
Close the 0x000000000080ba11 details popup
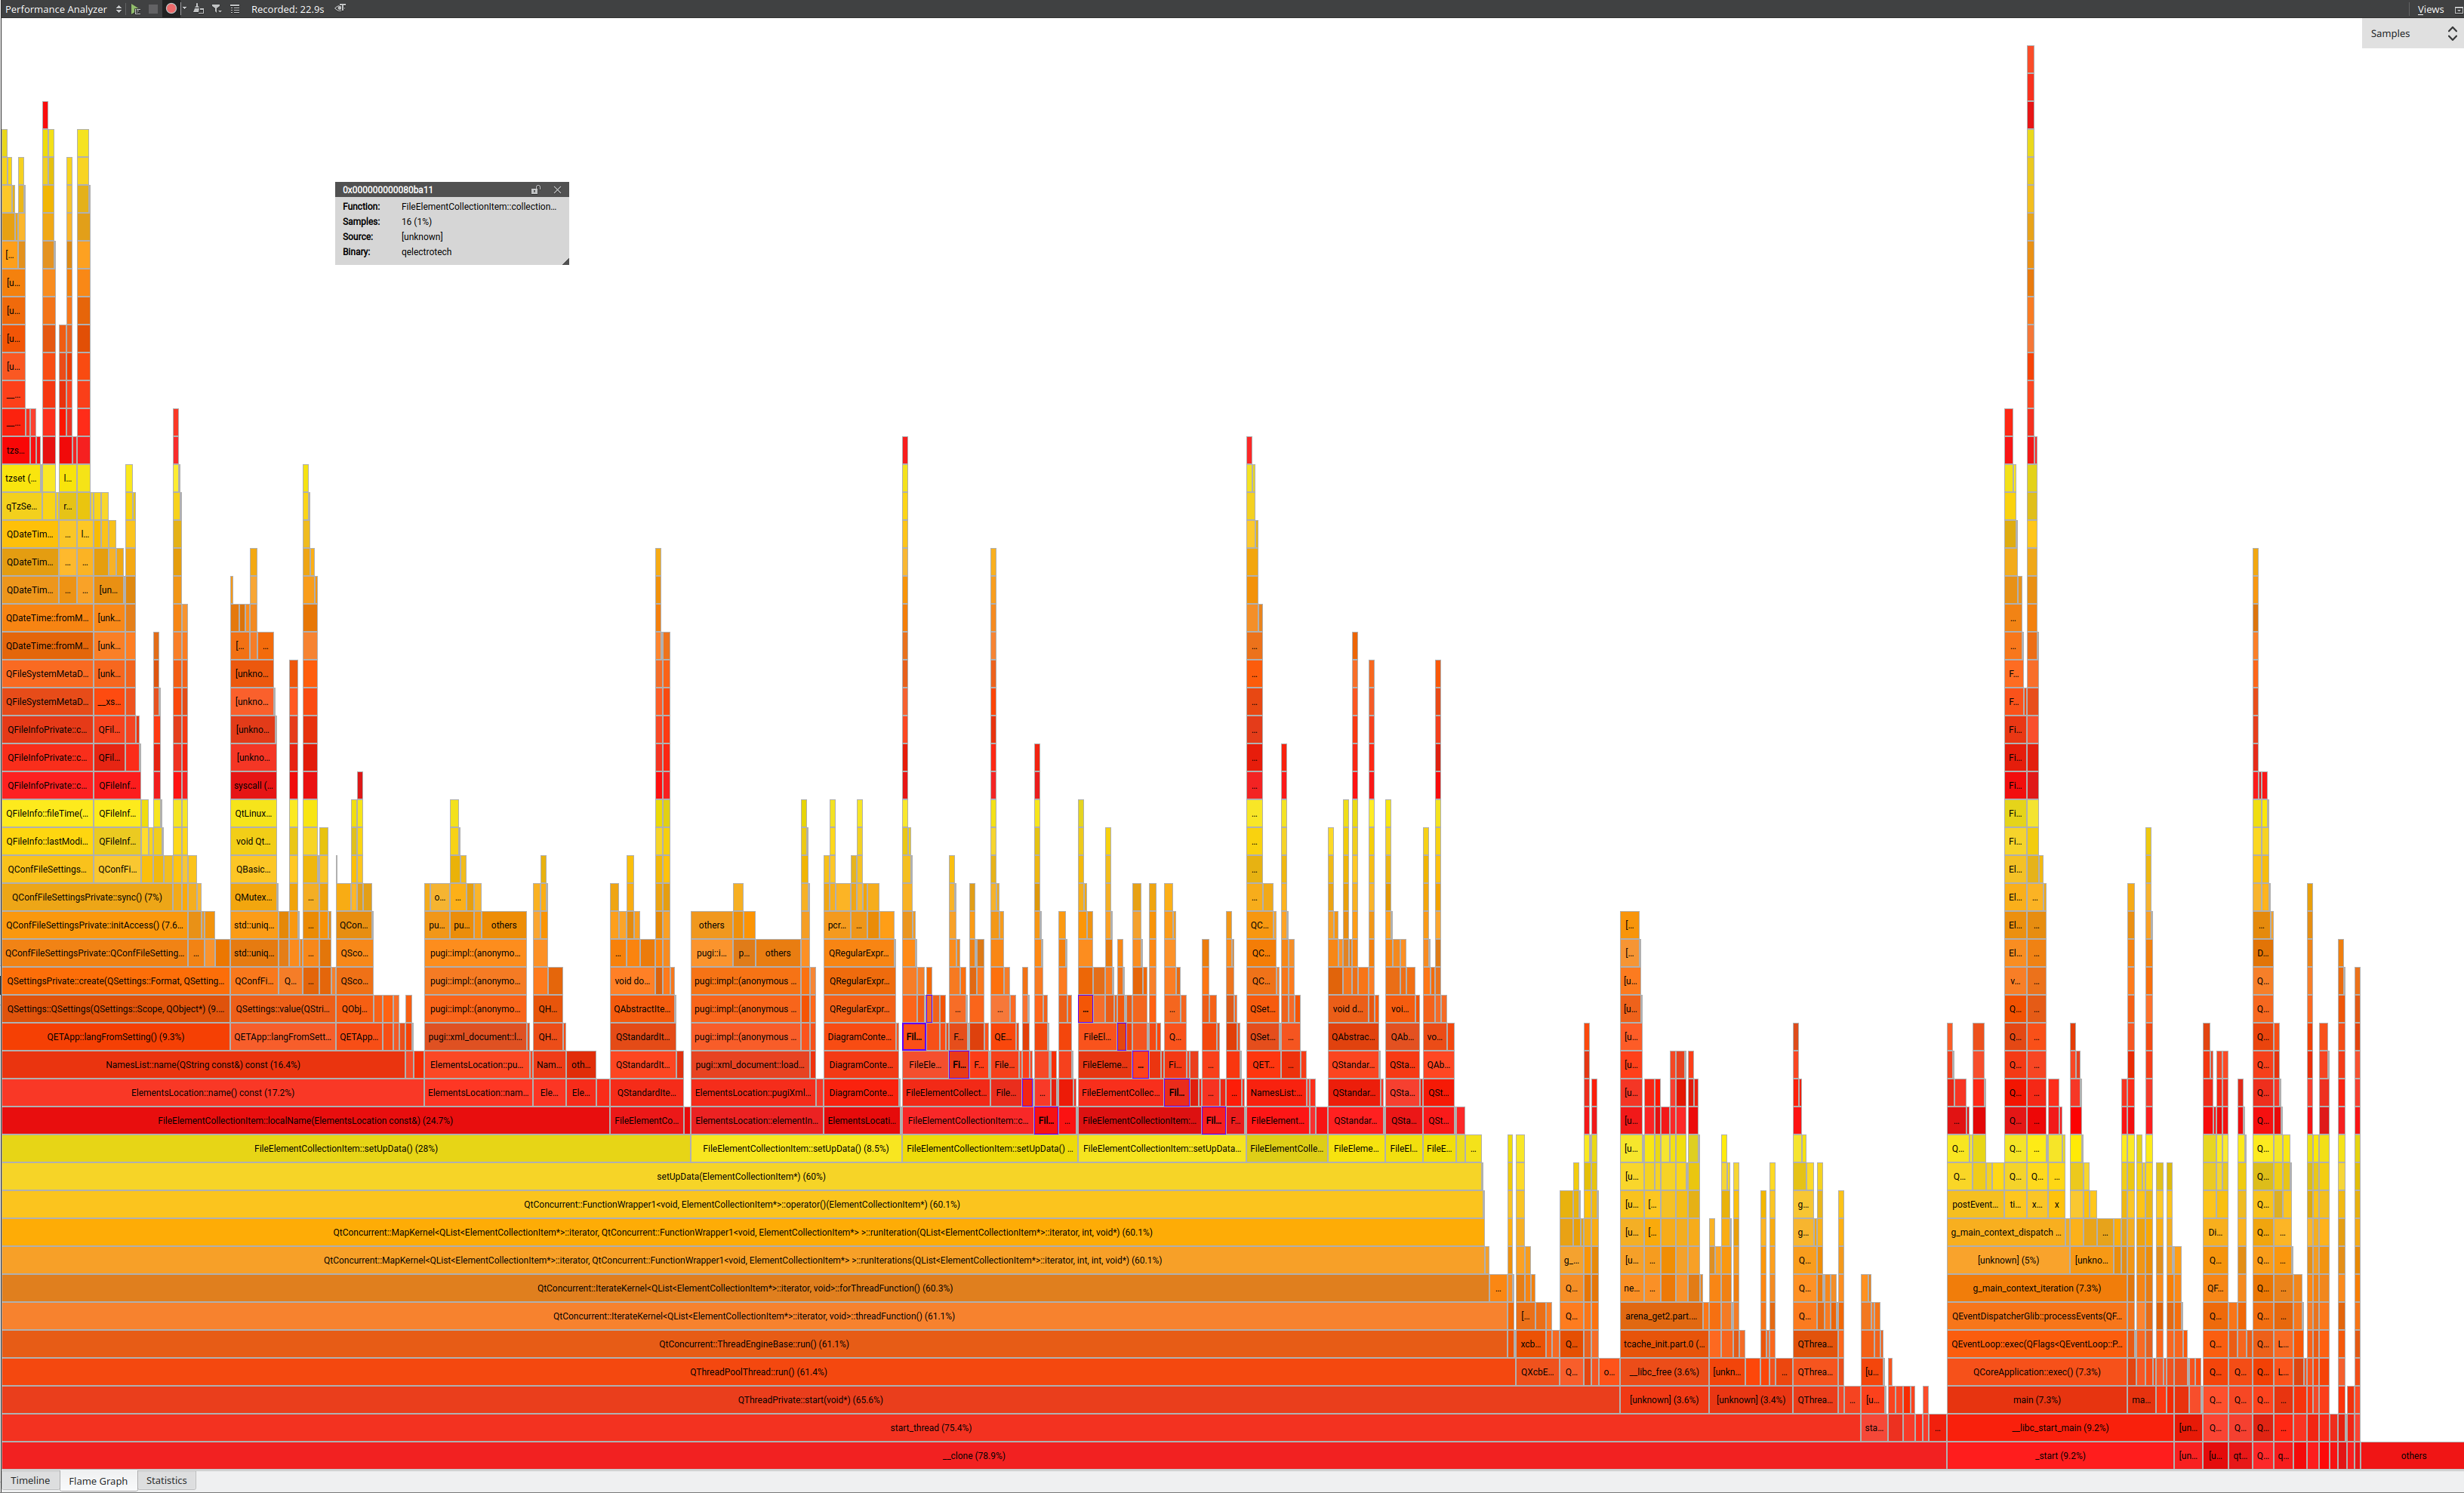(x=558, y=190)
